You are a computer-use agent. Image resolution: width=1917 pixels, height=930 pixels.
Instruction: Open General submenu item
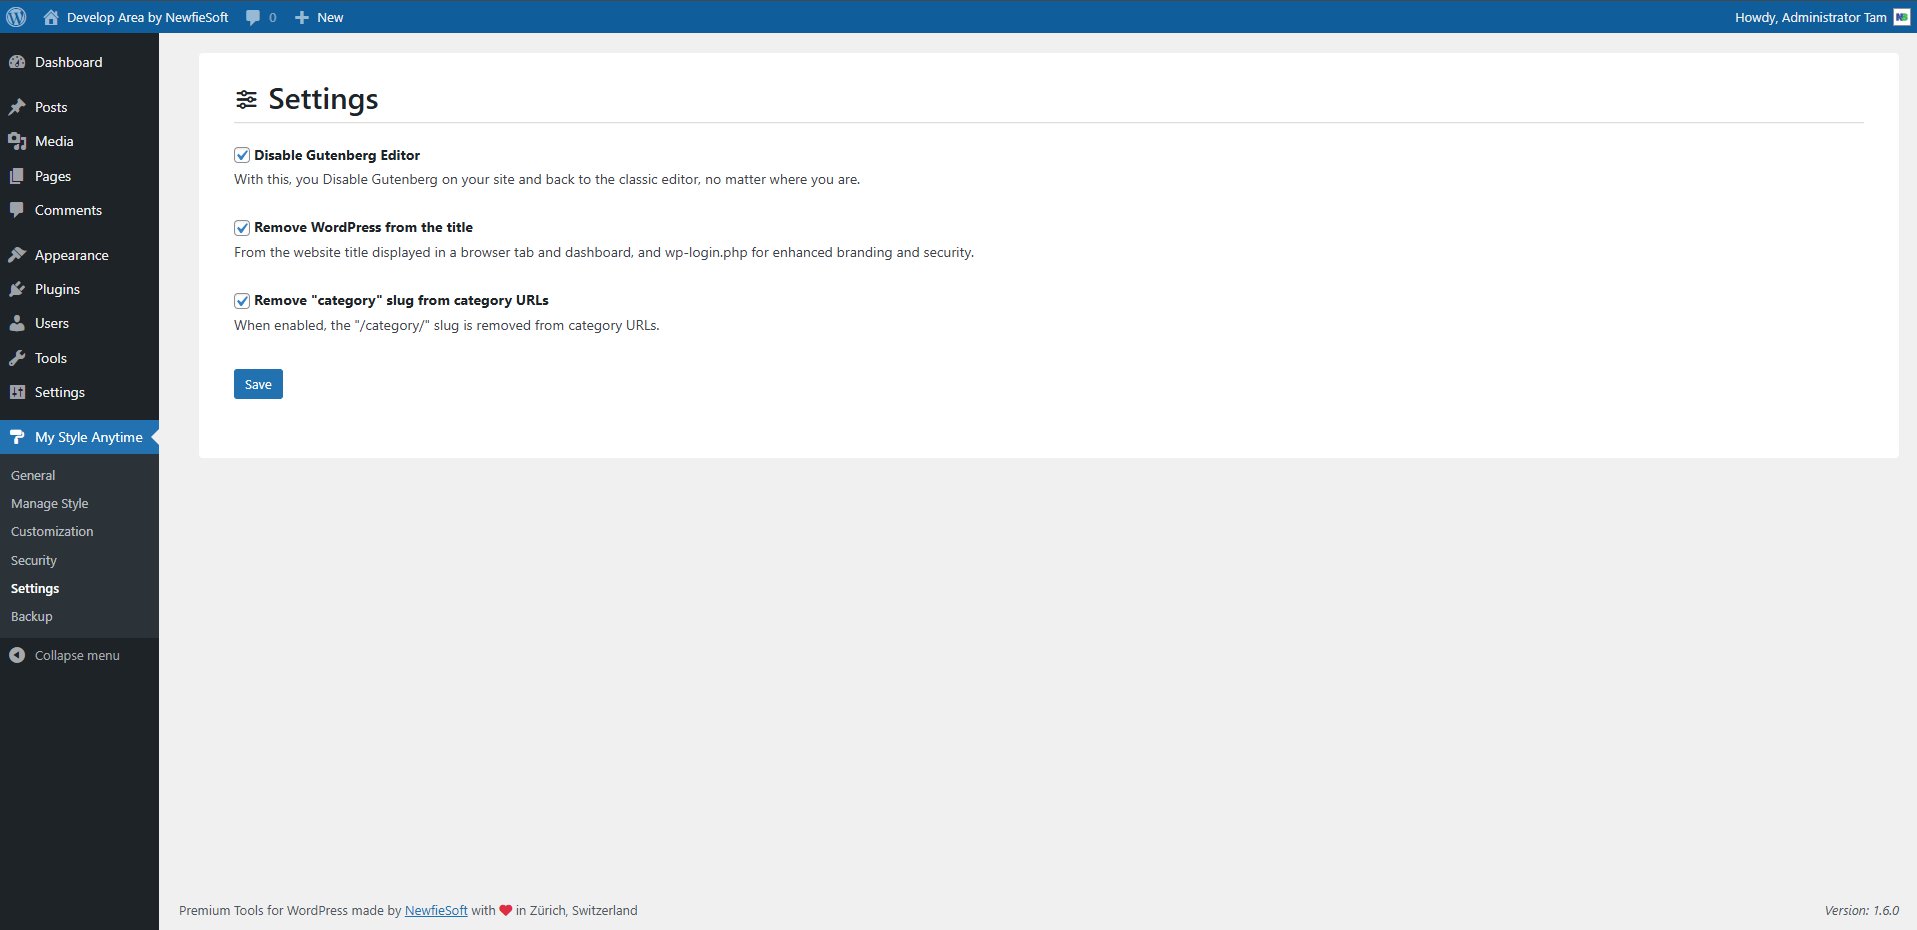pyautogui.click(x=33, y=475)
